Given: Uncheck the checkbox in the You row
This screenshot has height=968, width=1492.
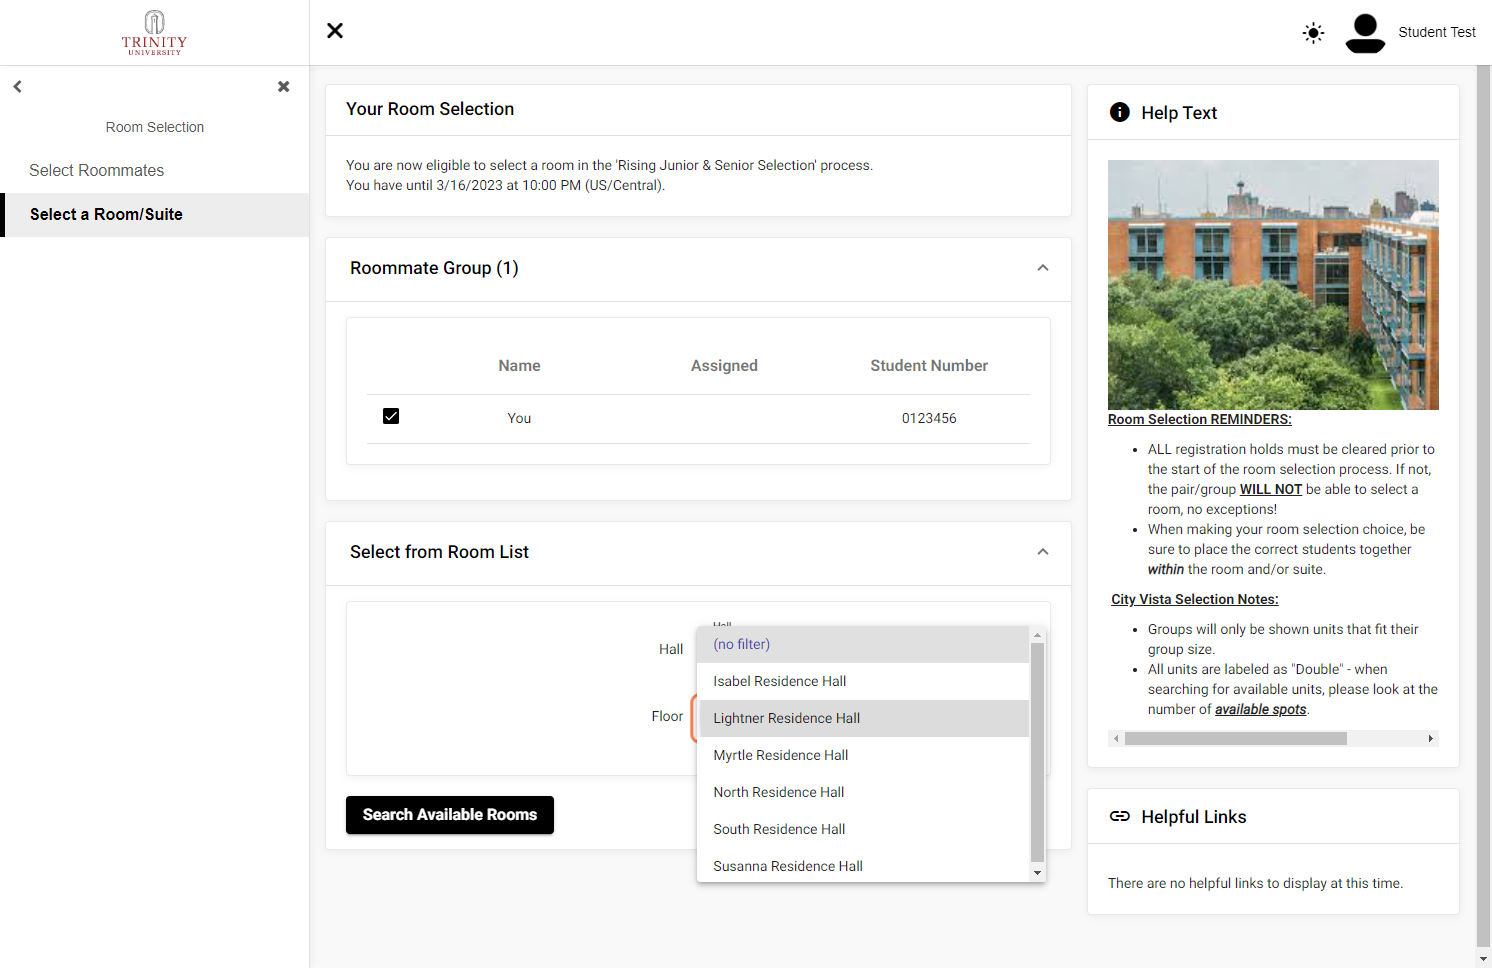Looking at the screenshot, I should pos(391,416).
